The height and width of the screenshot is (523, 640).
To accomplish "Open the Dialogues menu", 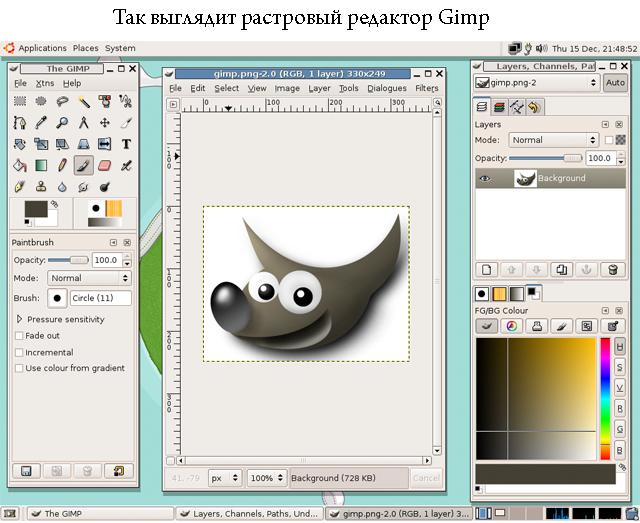I will 387,88.
